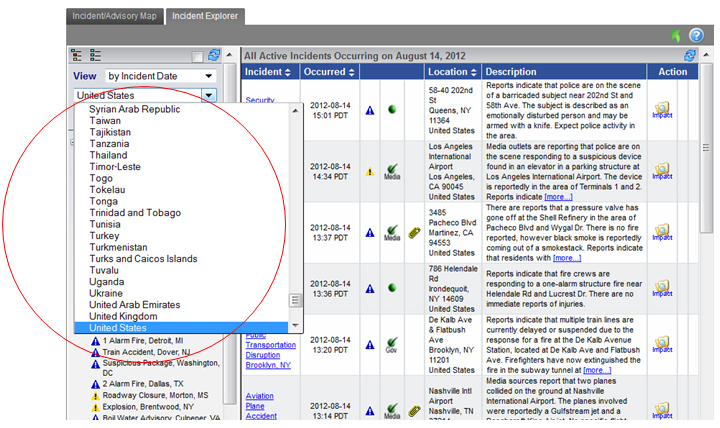
Task: Sort table by Incident column
Action: coord(267,72)
